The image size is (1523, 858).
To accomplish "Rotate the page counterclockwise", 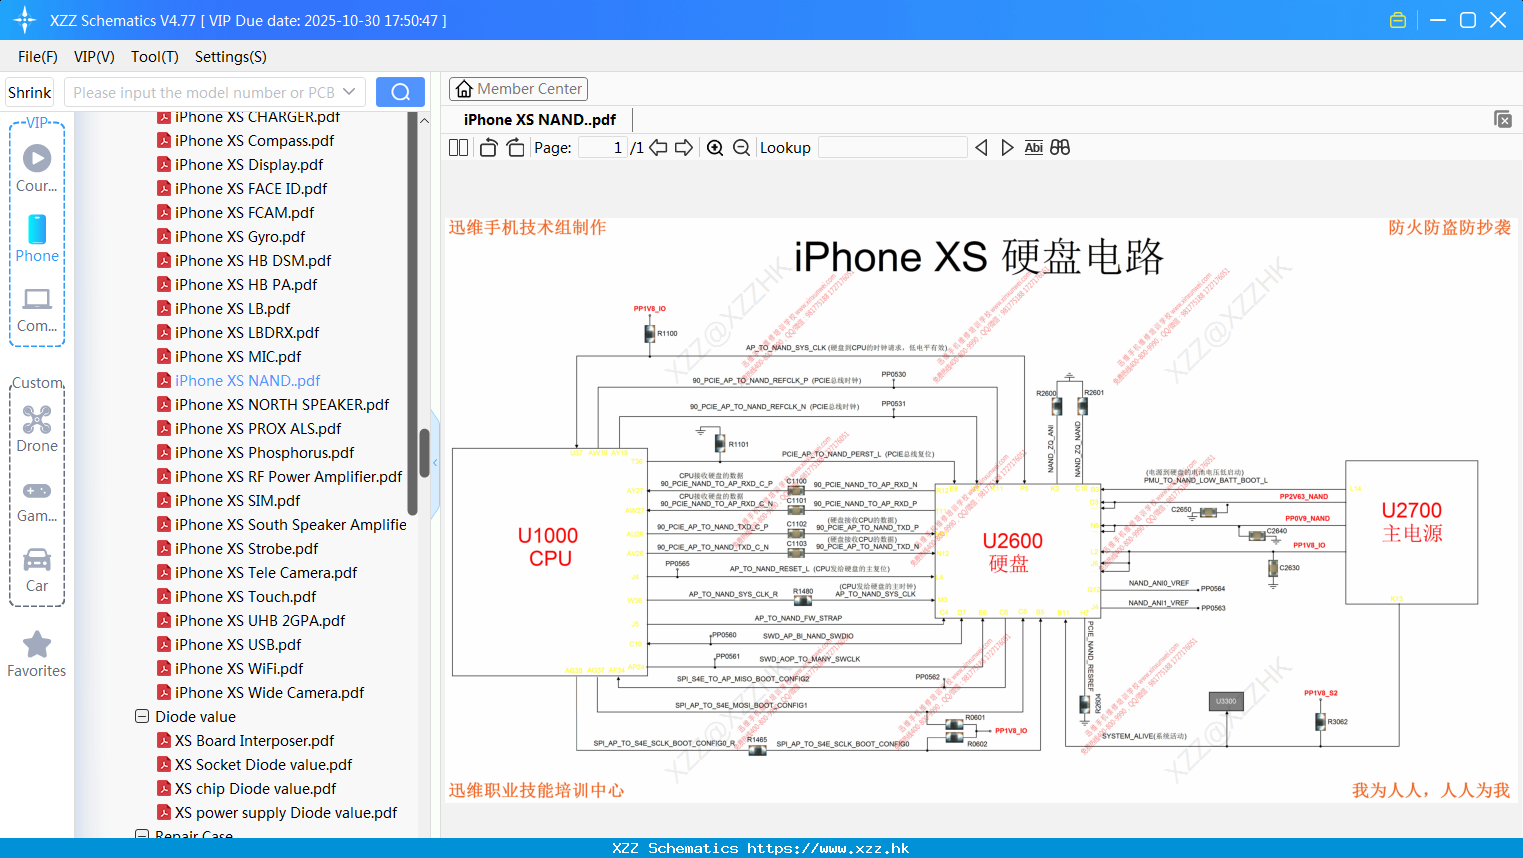I will click(x=488, y=148).
